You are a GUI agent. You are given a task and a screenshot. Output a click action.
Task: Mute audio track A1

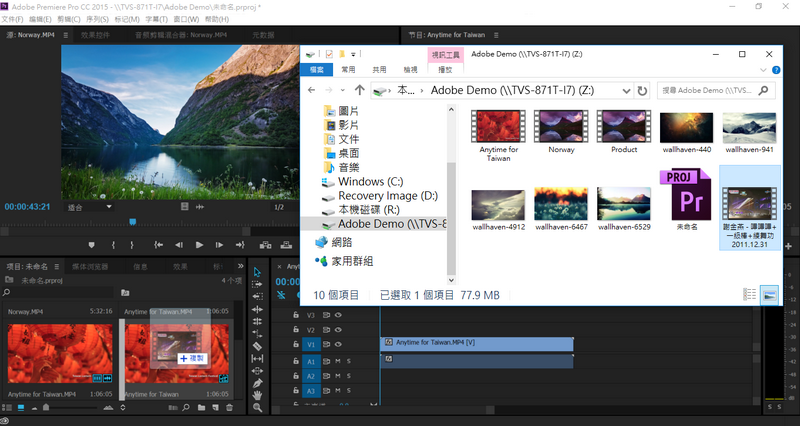tap(338, 361)
